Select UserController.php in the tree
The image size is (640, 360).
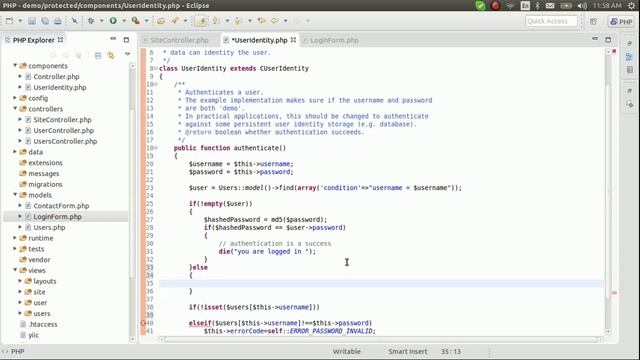tap(63, 130)
